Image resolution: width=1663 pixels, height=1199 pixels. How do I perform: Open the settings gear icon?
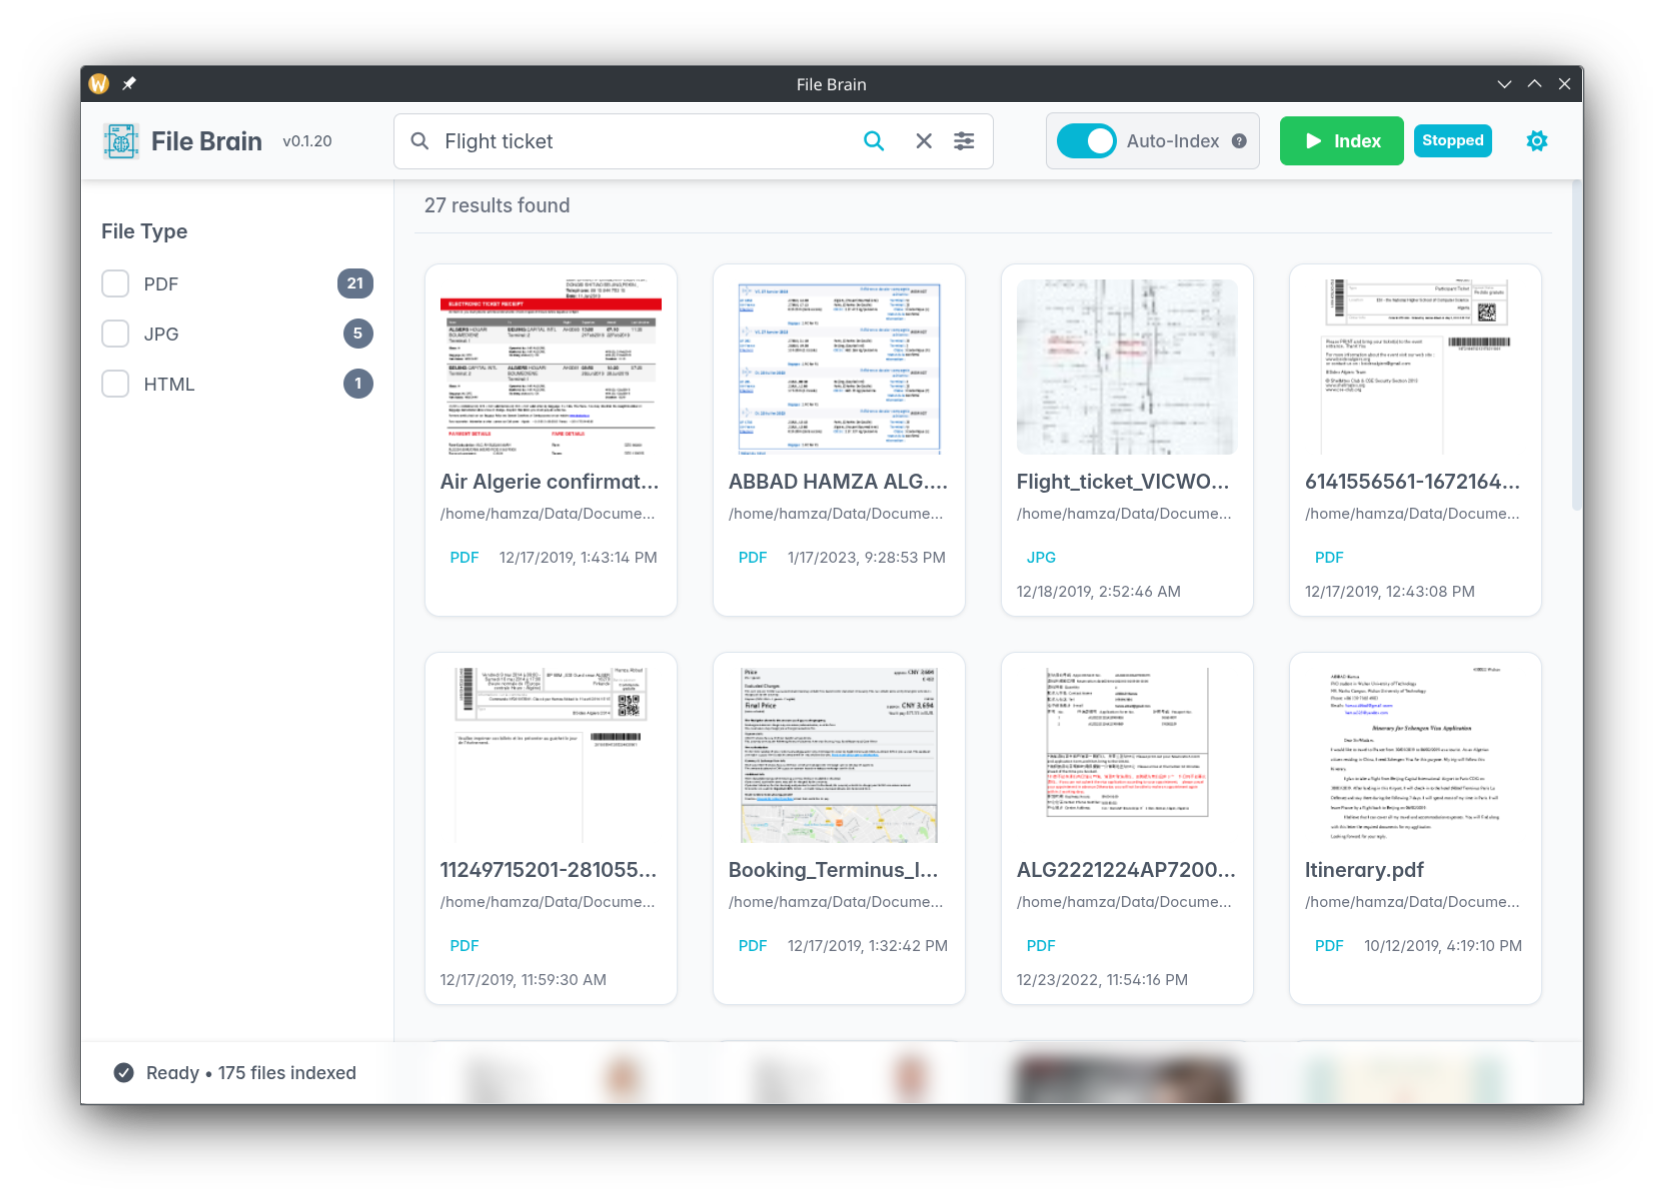coord(1536,140)
